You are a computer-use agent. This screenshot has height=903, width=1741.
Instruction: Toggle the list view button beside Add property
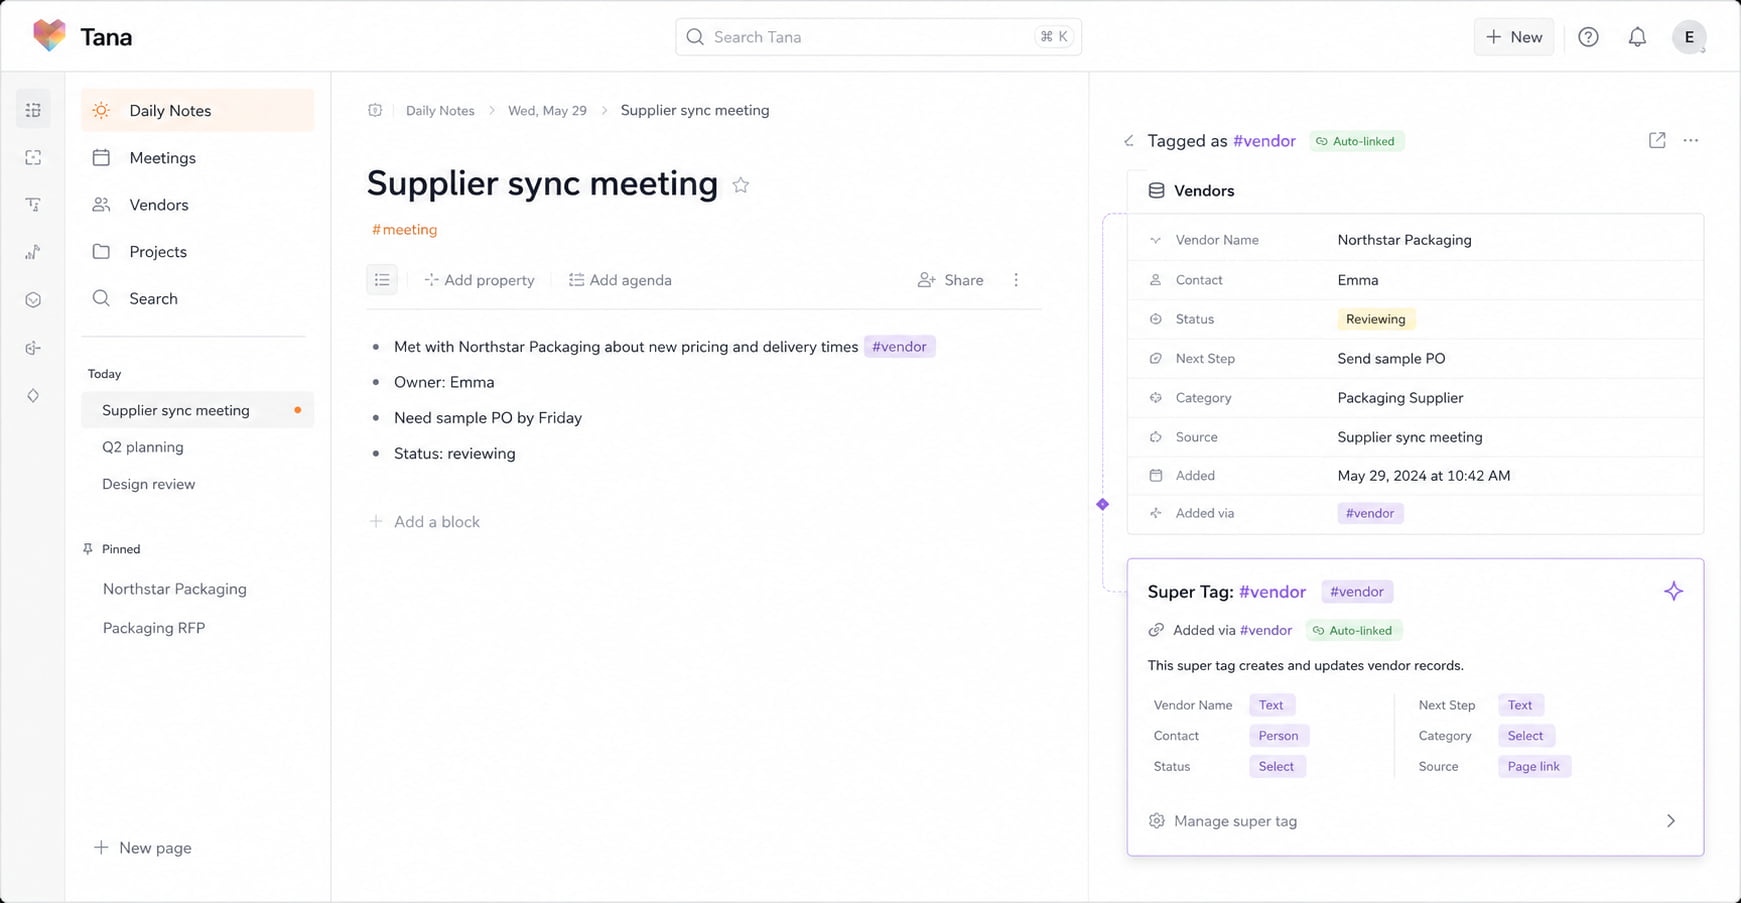click(x=382, y=280)
